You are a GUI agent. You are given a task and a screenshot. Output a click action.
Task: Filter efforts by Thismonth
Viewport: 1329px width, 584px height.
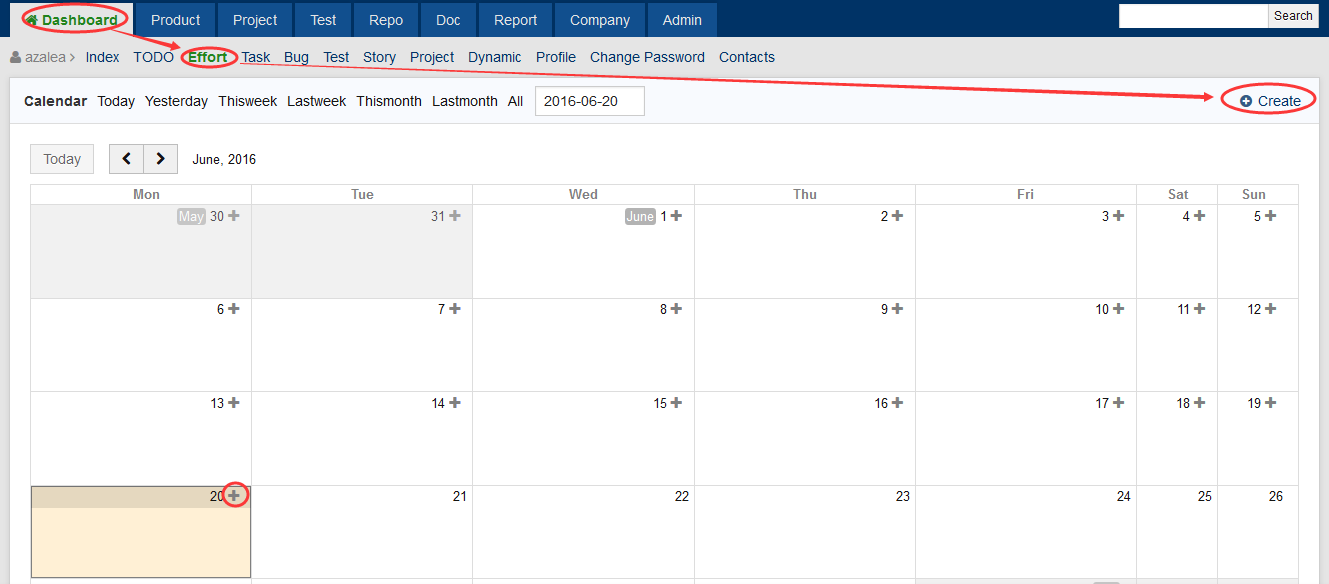point(389,101)
